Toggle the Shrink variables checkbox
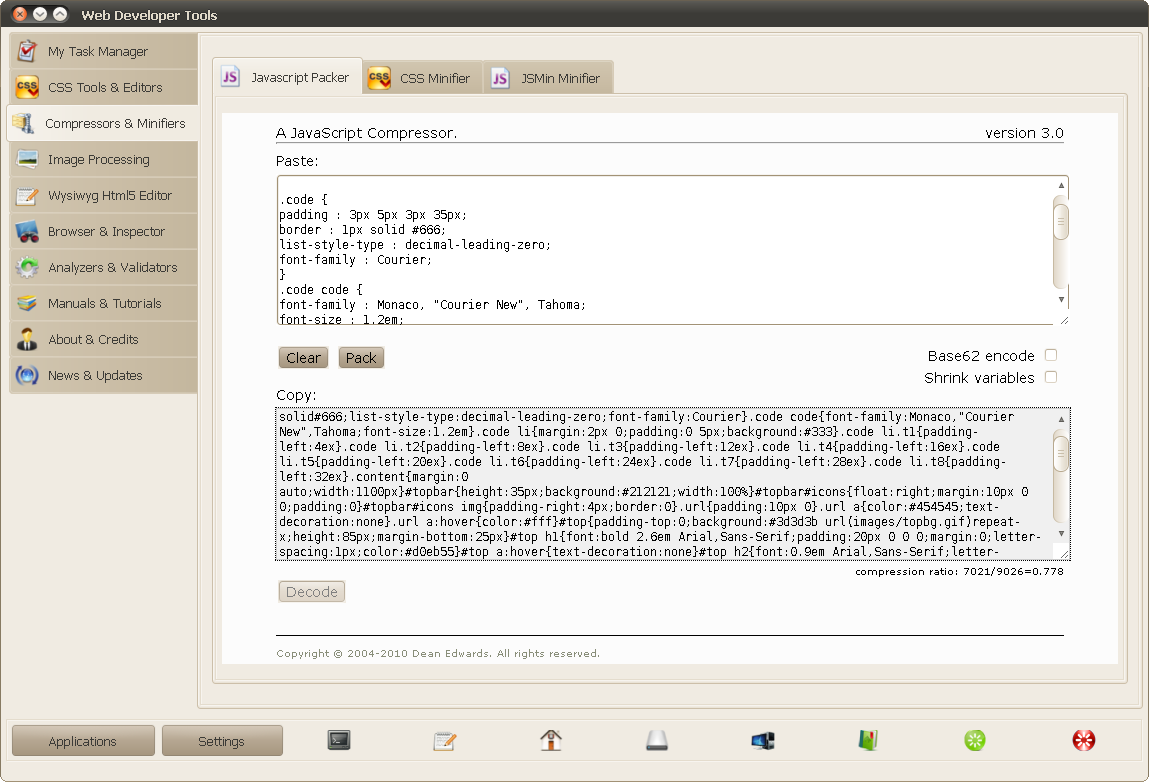 point(1051,377)
